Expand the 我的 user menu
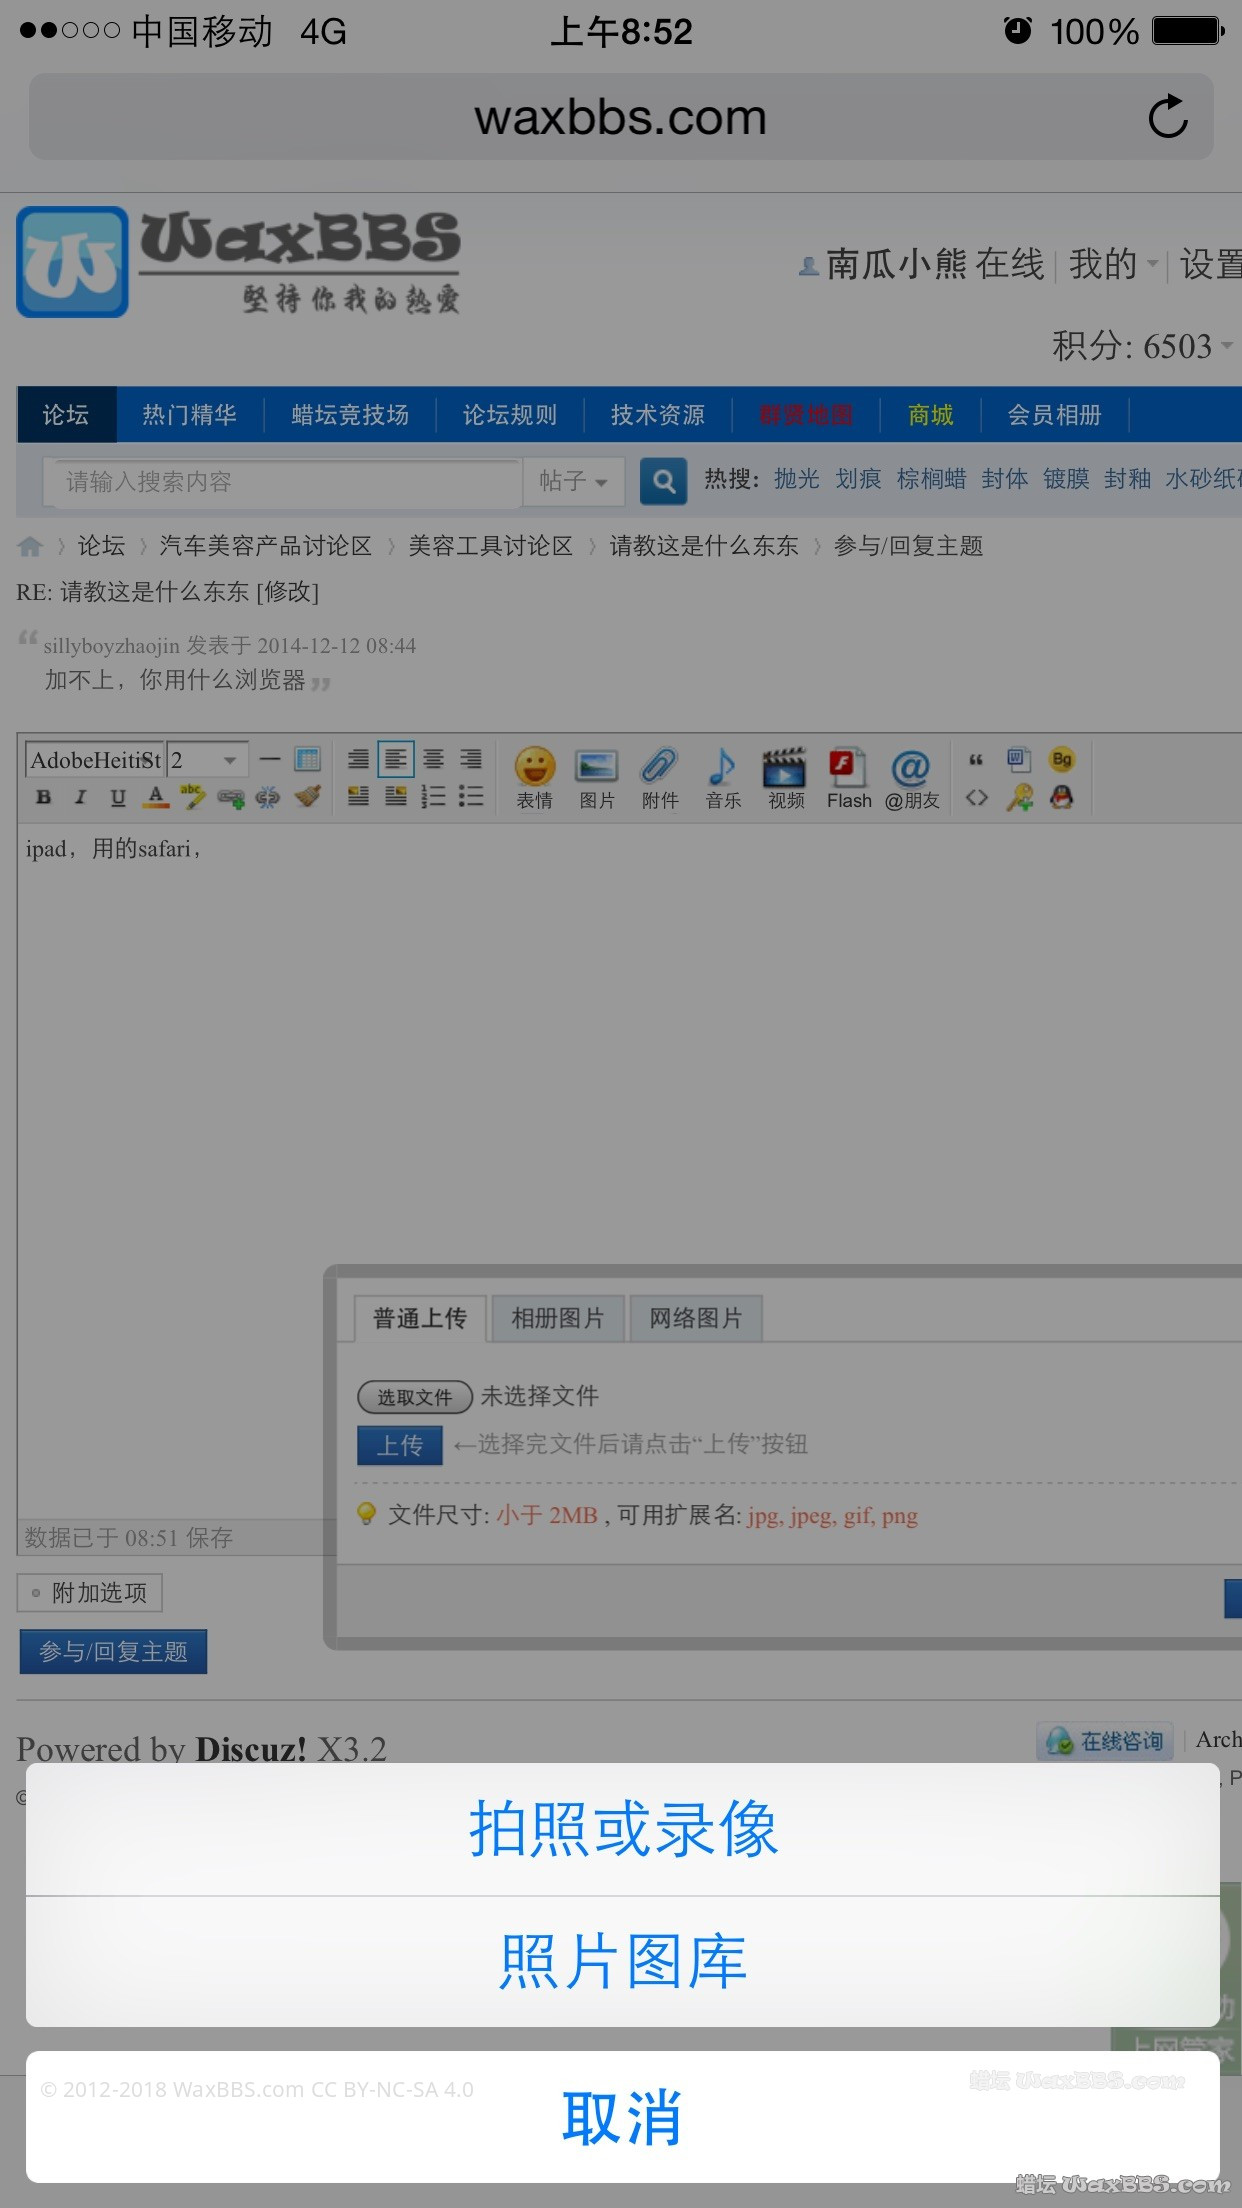The height and width of the screenshot is (2208, 1242). [x=1112, y=264]
